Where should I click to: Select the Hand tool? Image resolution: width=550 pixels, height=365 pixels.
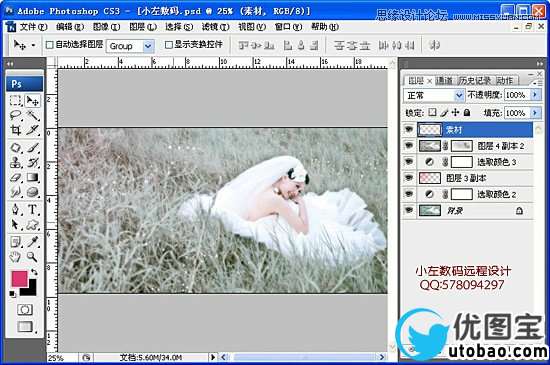tap(15, 257)
